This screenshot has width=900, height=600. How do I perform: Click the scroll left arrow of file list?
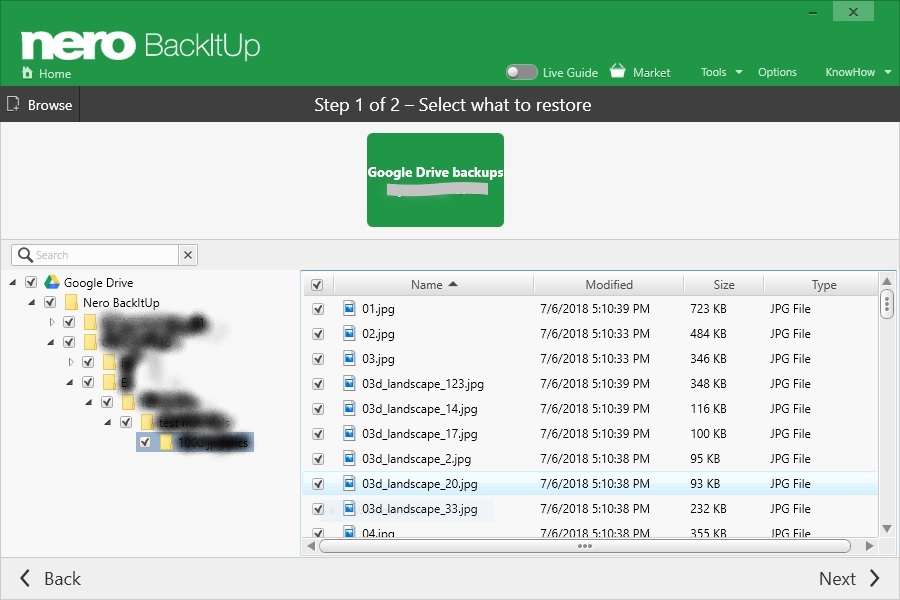[311, 546]
